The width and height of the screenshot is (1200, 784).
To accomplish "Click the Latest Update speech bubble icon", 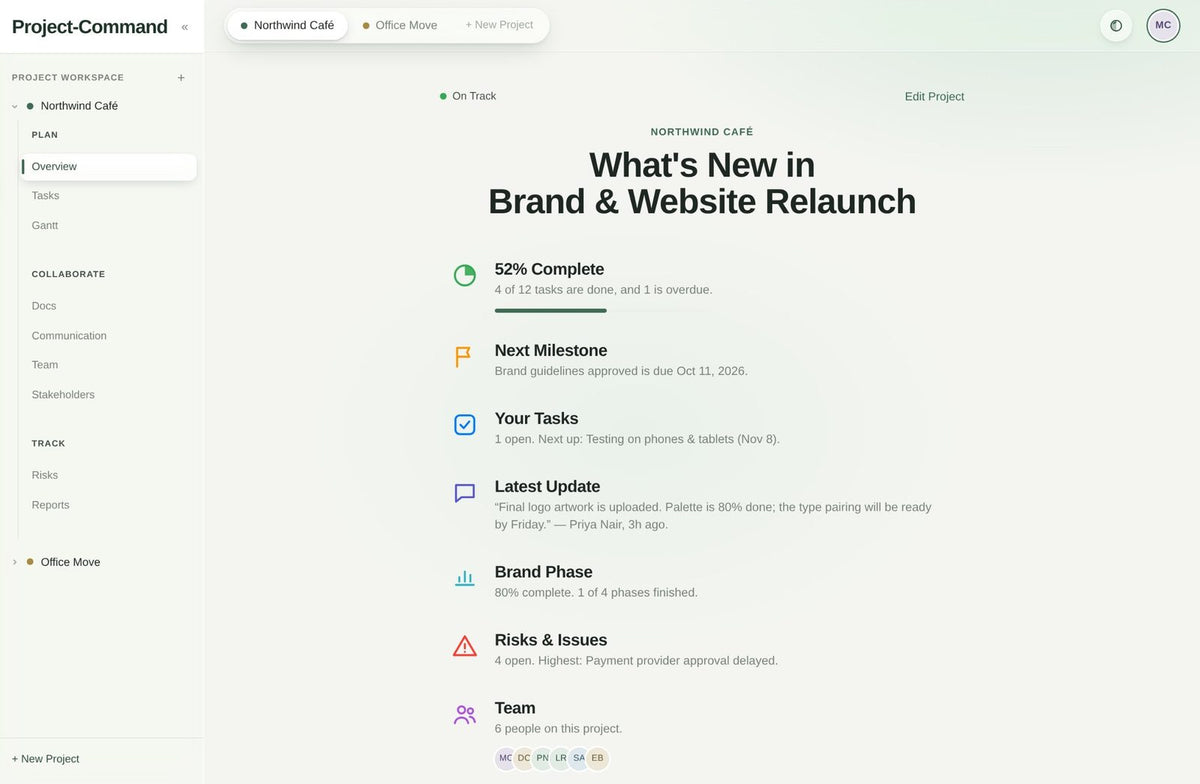I will coord(465,493).
